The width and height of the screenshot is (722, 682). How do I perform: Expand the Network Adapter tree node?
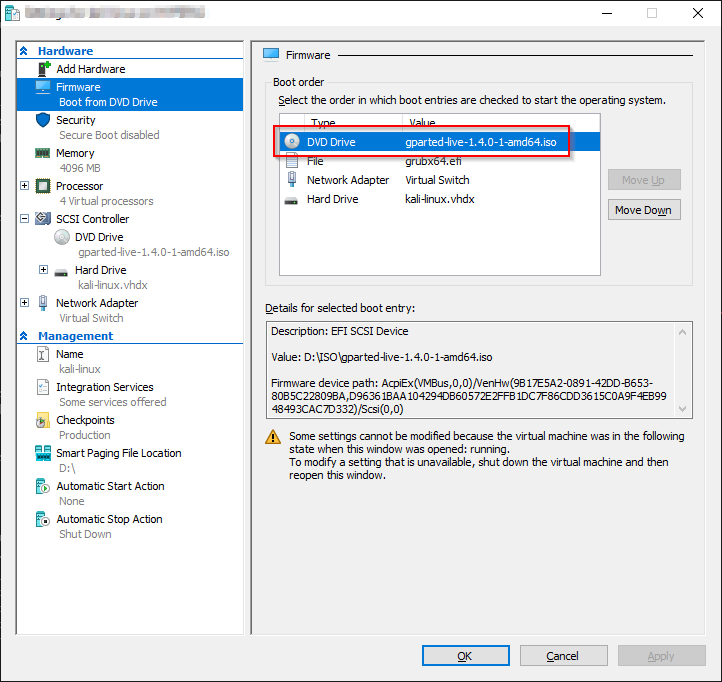pos(25,303)
